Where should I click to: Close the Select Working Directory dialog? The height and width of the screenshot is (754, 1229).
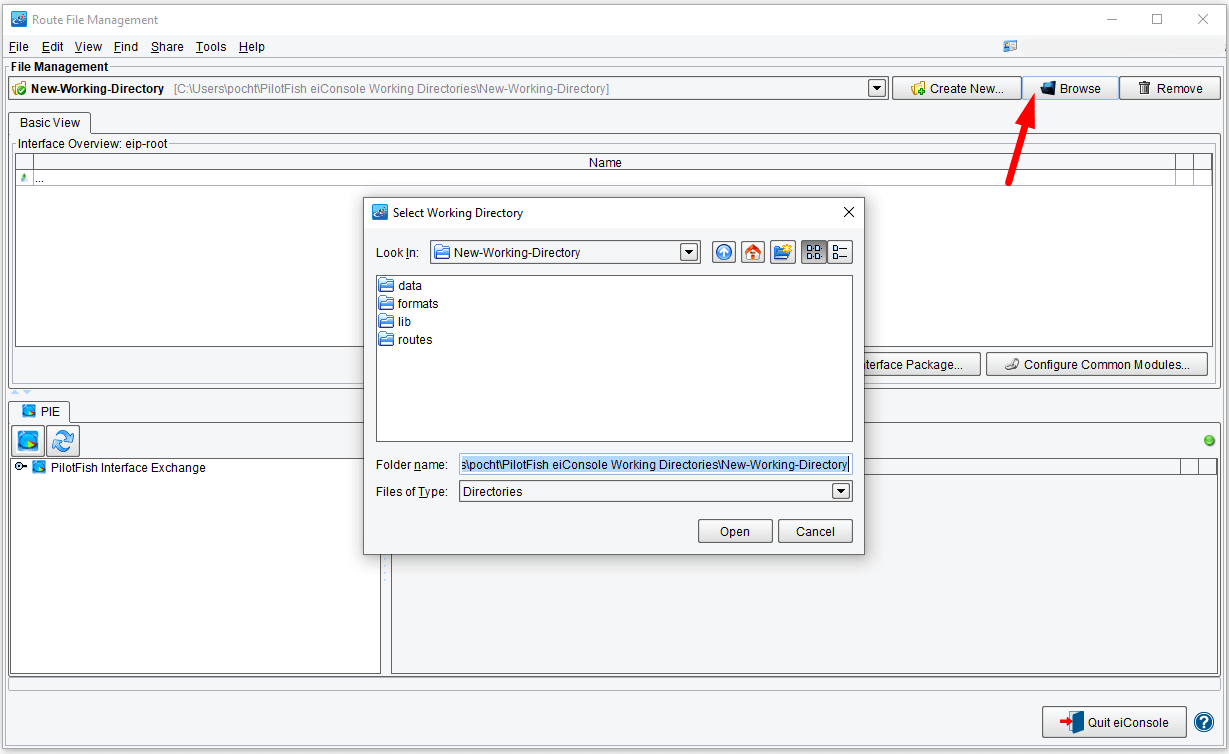849,212
